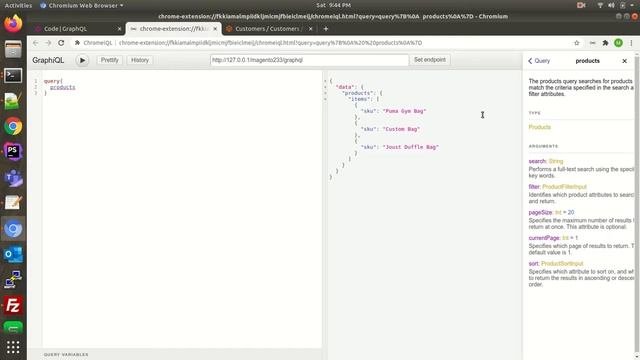Open the text editor notepad dock icon
Viewport: 640px width, 360px height.
pyautogui.click(x=13, y=203)
